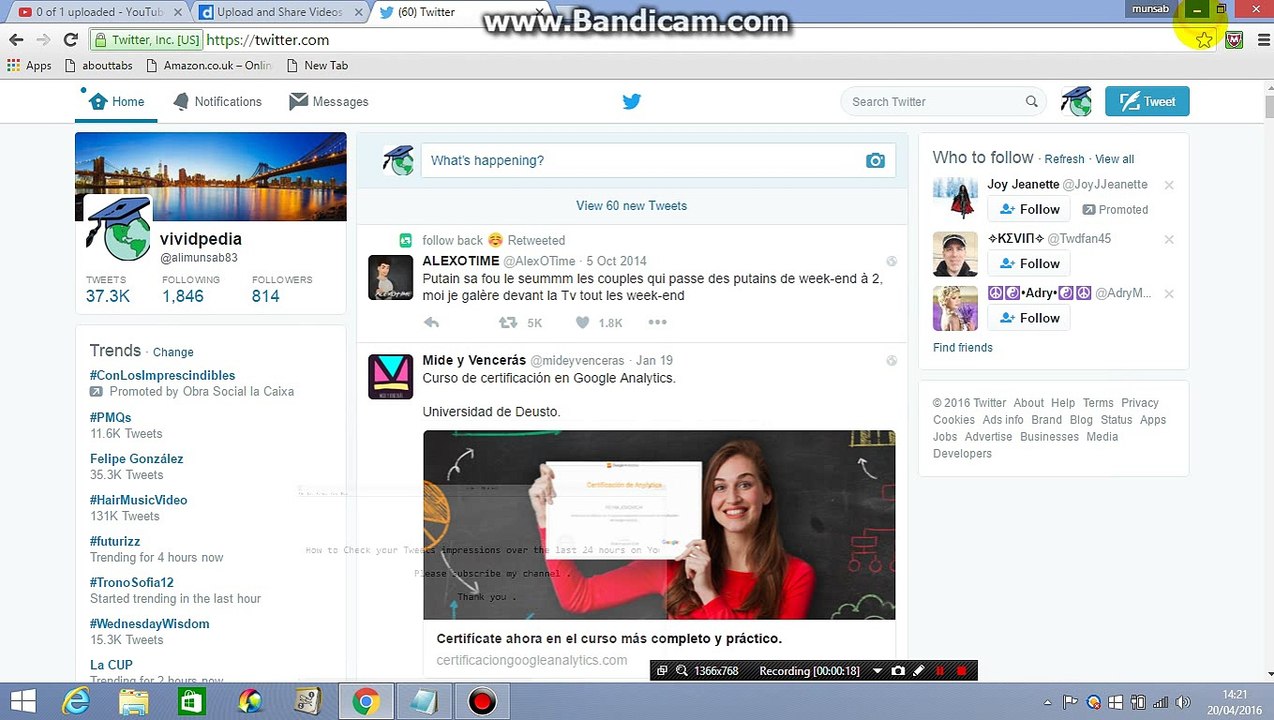The image size is (1274, 720).
Task: Open the Notifications tab
Action: [217, 102]
